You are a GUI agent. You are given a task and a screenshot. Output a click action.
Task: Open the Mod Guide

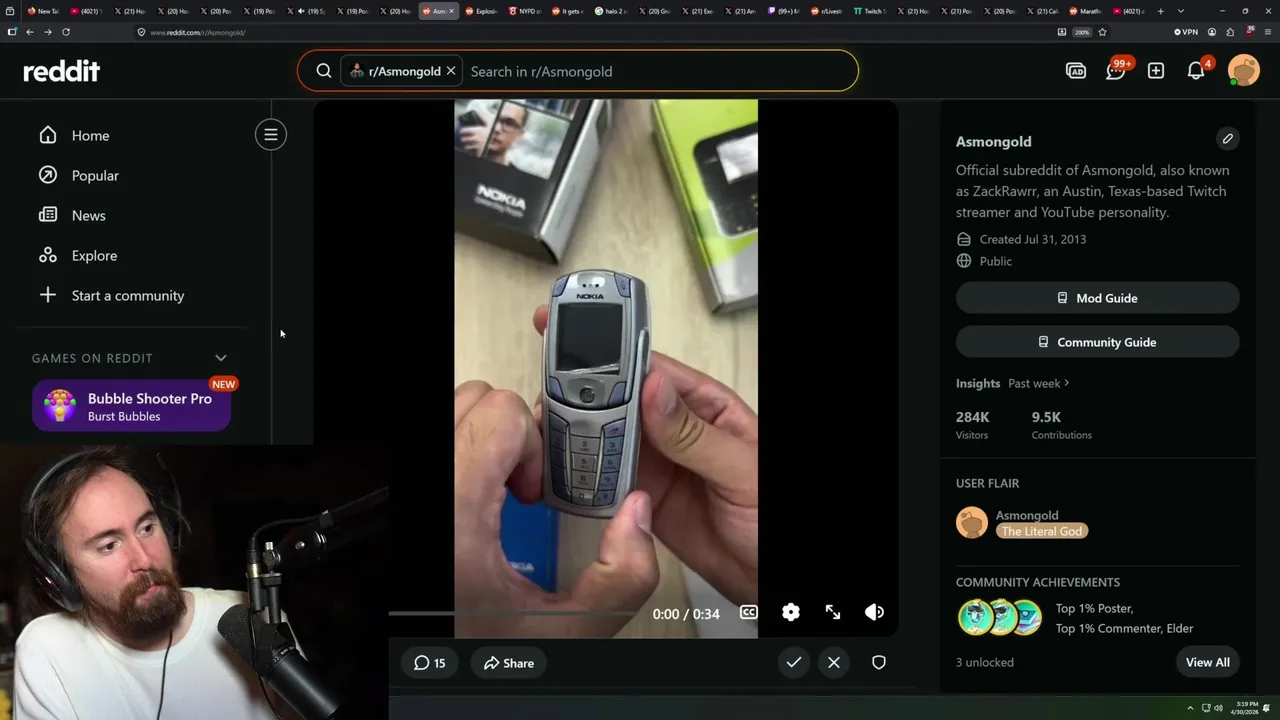[1098, 298]
